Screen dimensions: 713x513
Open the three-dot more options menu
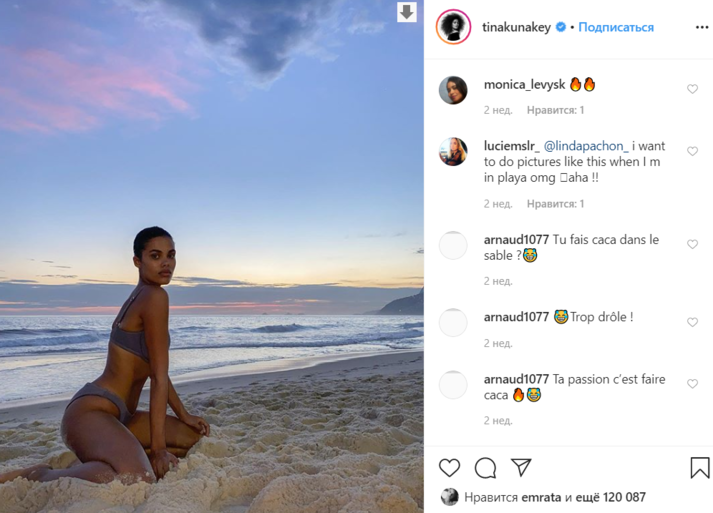click(702, 28)
